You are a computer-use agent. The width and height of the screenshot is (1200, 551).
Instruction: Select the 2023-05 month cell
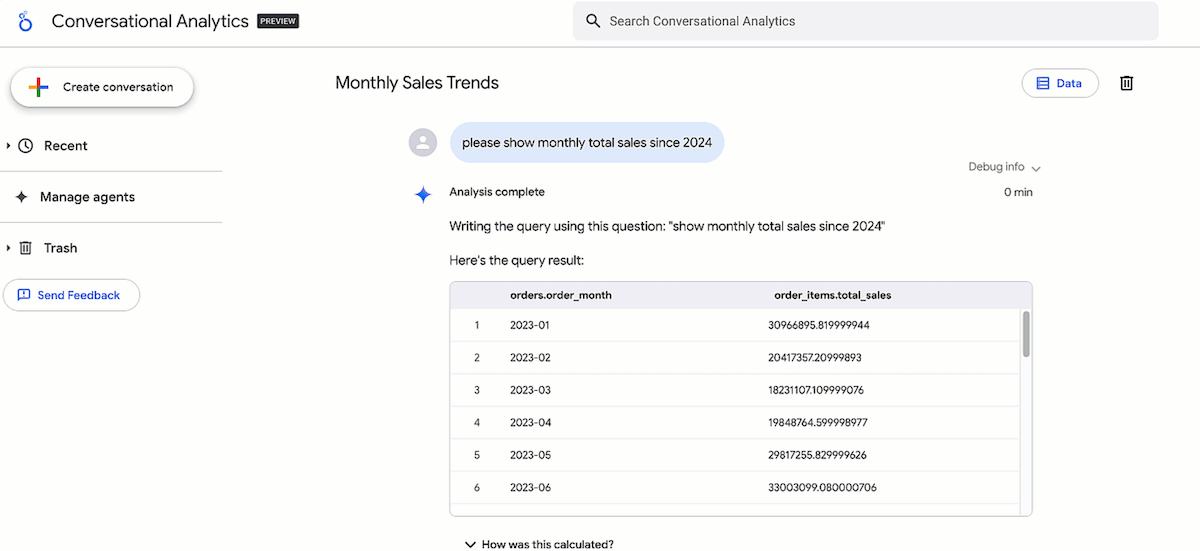530,455
